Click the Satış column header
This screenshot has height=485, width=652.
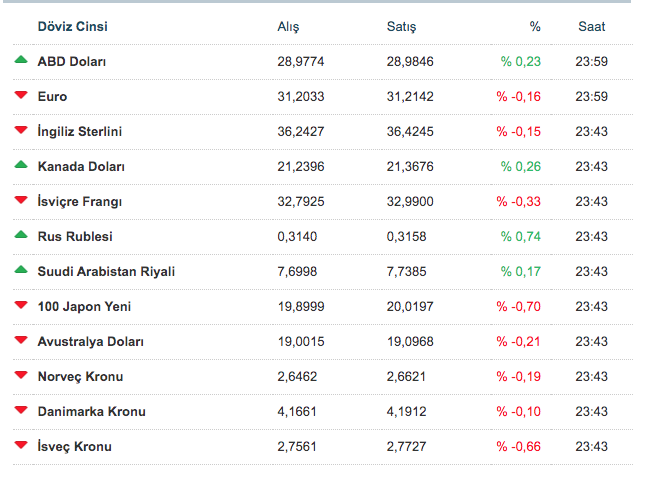401,27
